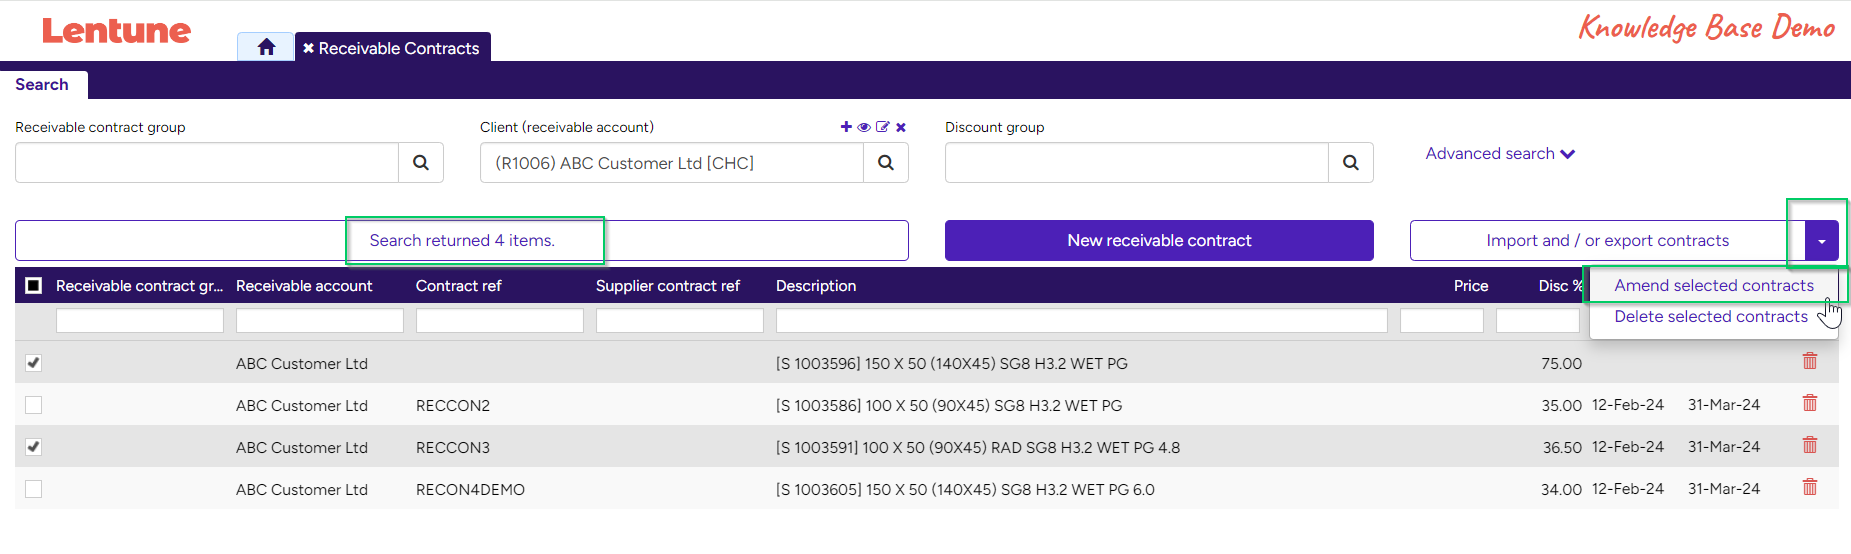Expand Advanced search options

(1500, 153)
